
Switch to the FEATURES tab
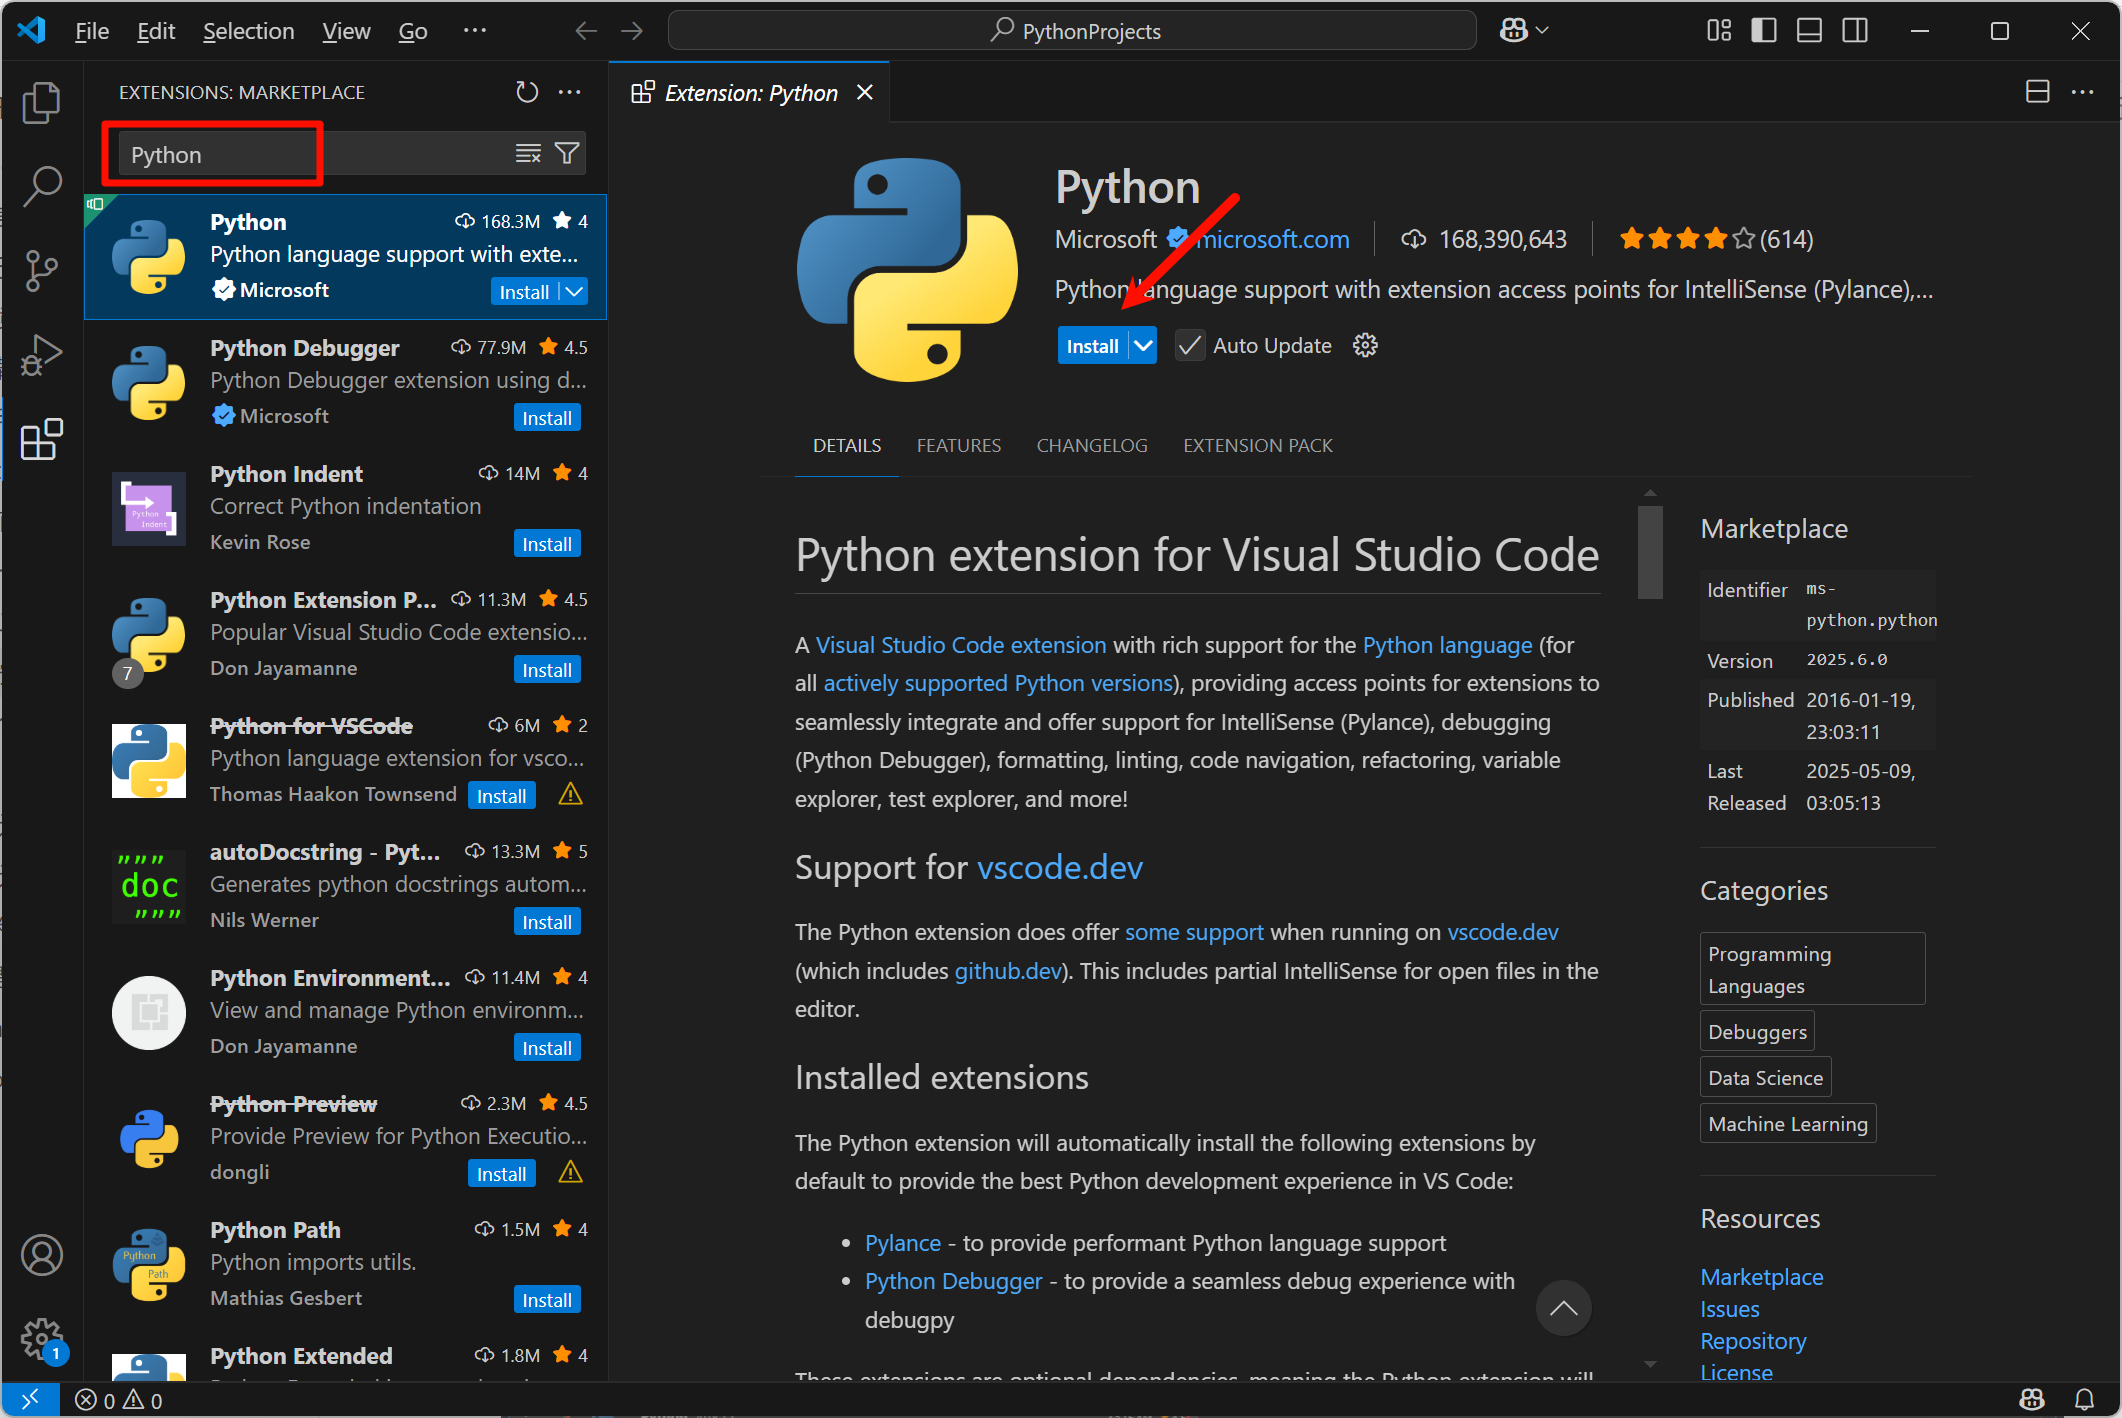tap(958, 445)
